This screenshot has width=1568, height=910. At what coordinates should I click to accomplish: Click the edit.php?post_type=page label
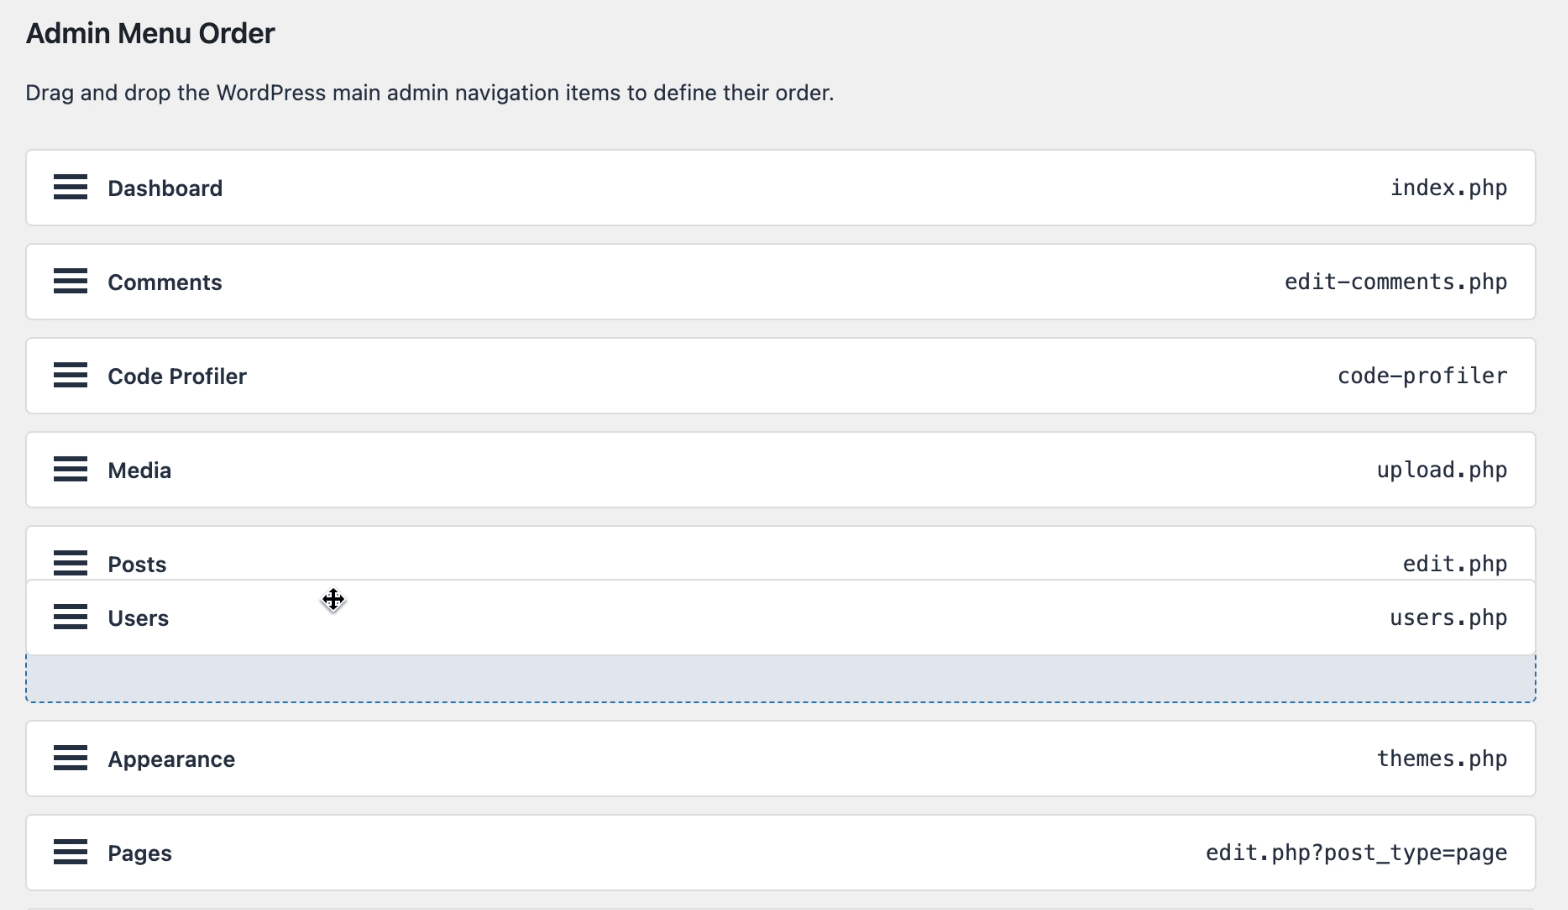point(1355,852)
